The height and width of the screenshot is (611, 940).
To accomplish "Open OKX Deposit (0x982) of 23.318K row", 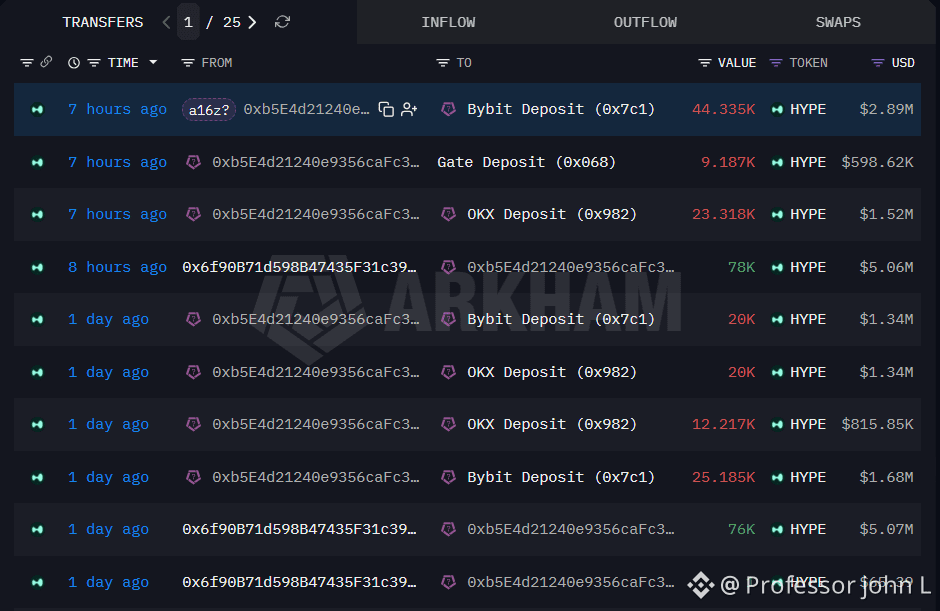I will pos(552,214).
